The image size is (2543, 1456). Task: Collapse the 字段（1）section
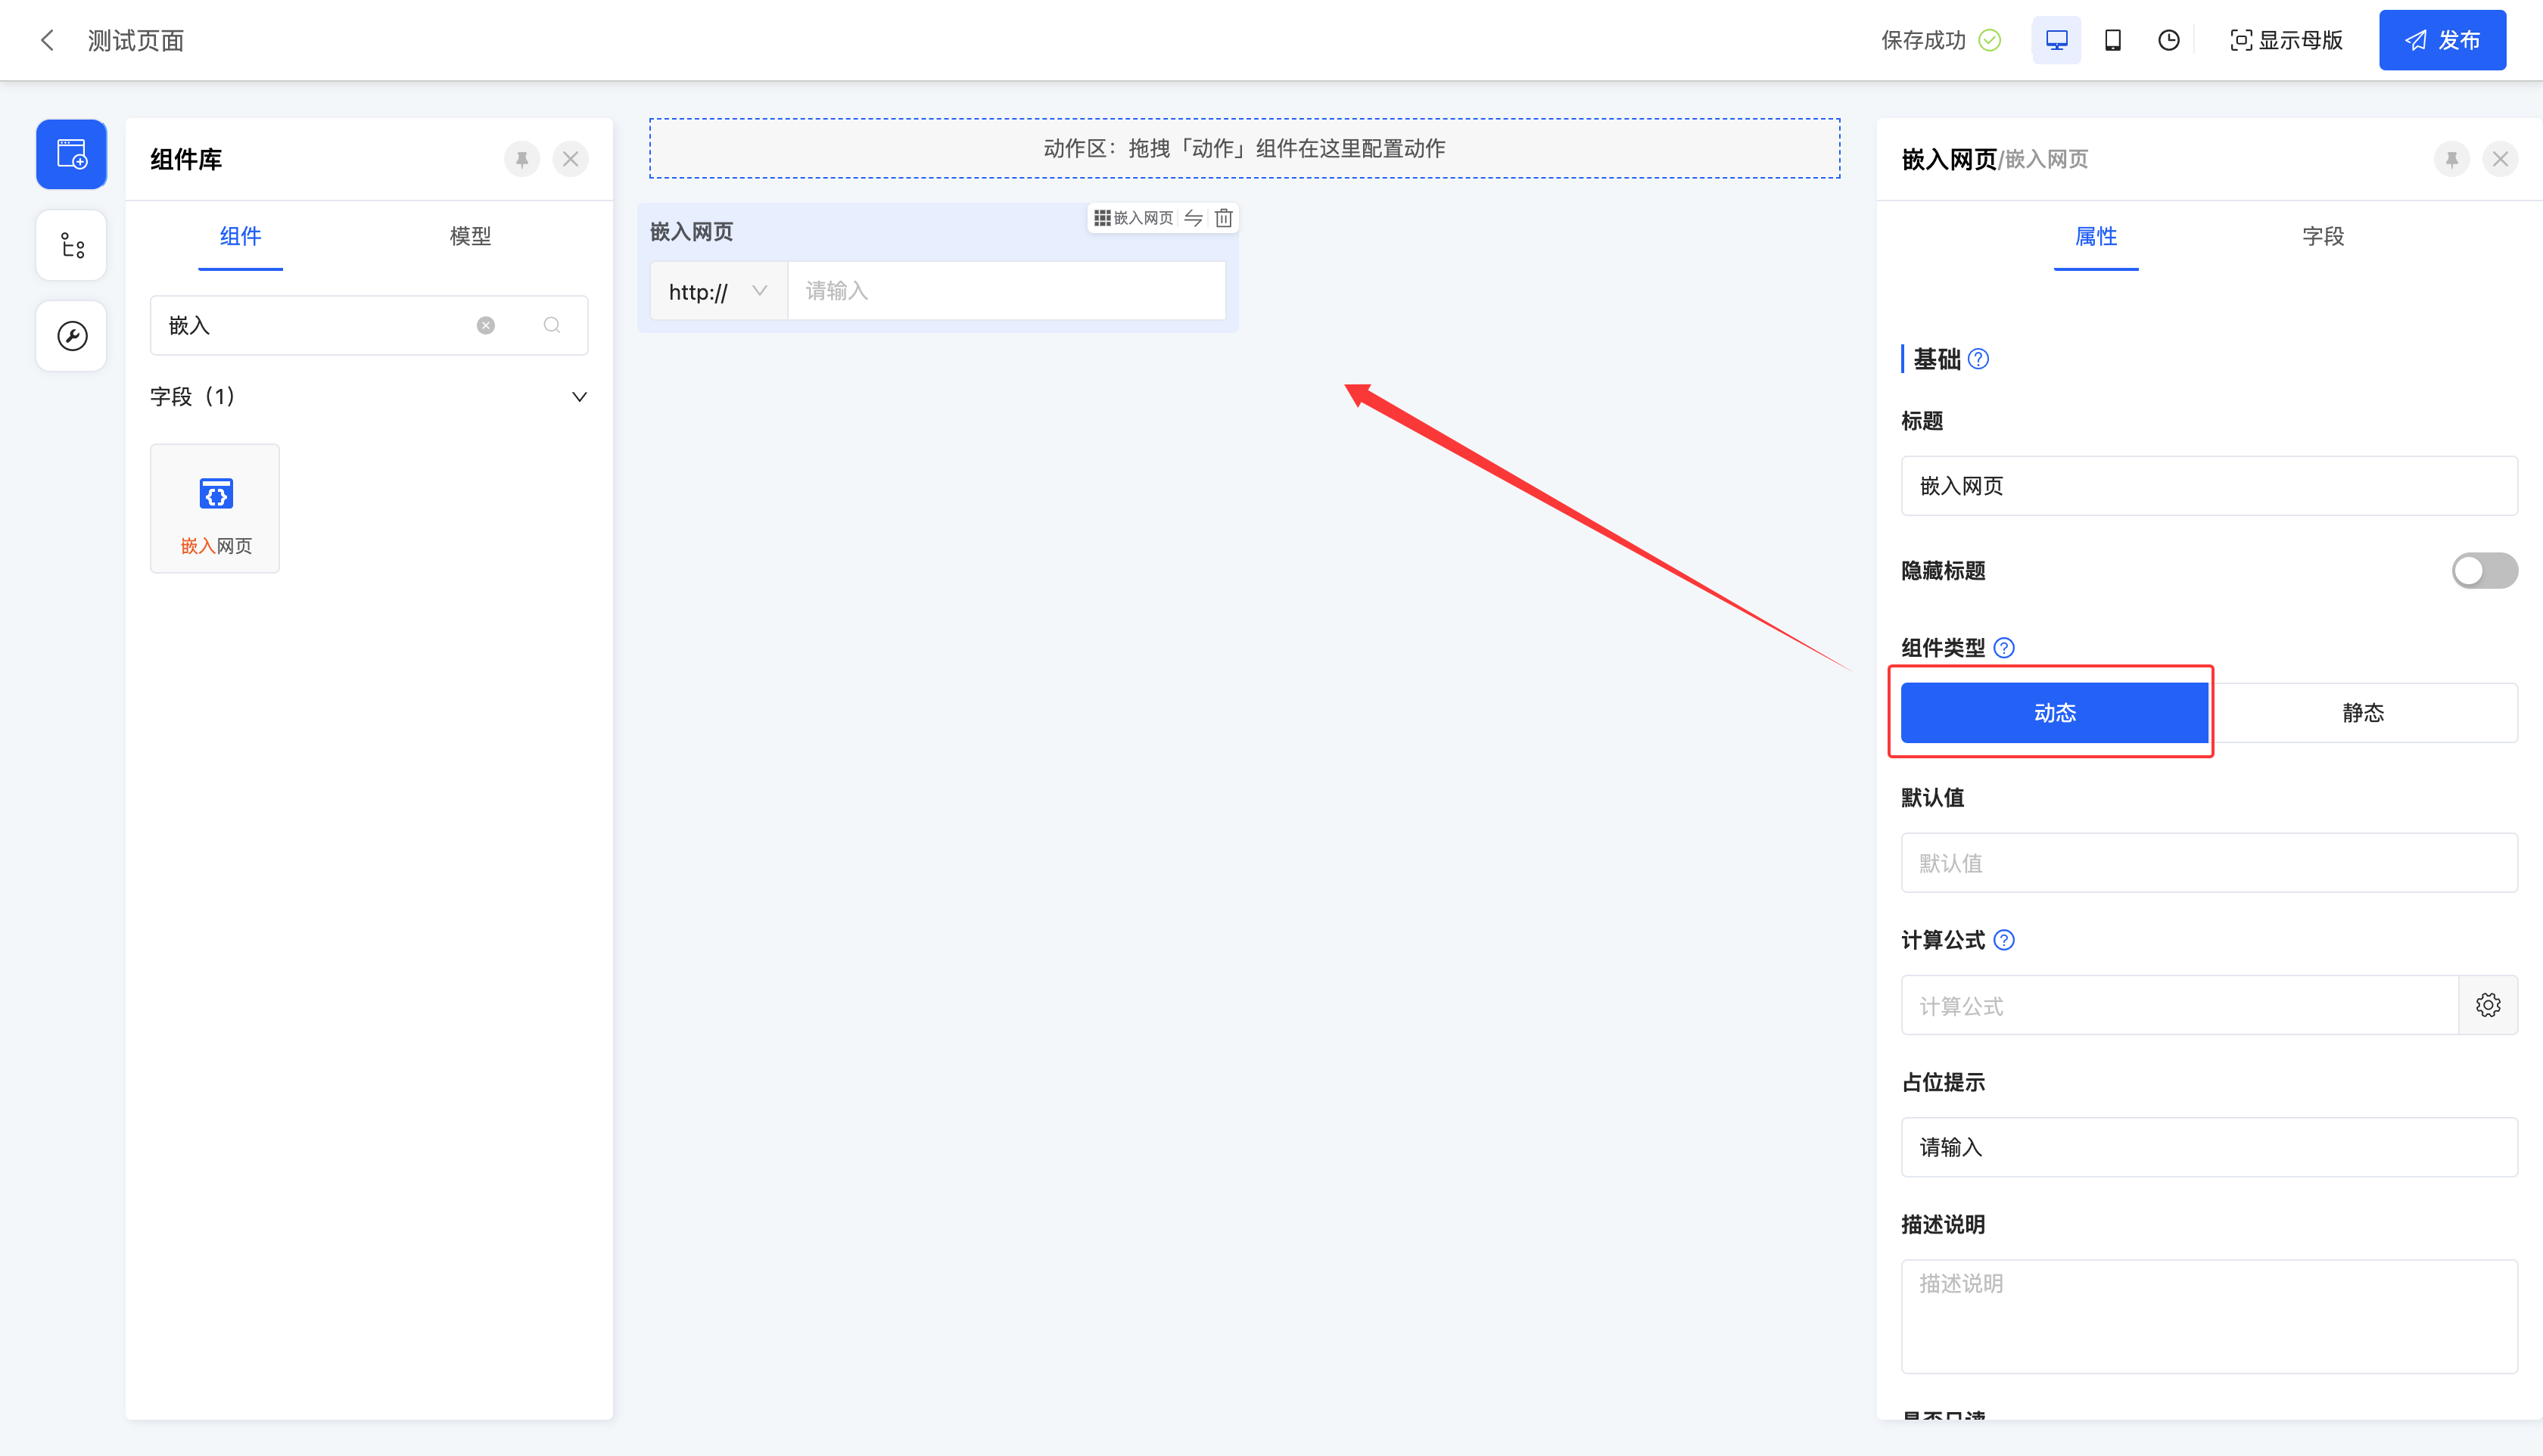579,397
